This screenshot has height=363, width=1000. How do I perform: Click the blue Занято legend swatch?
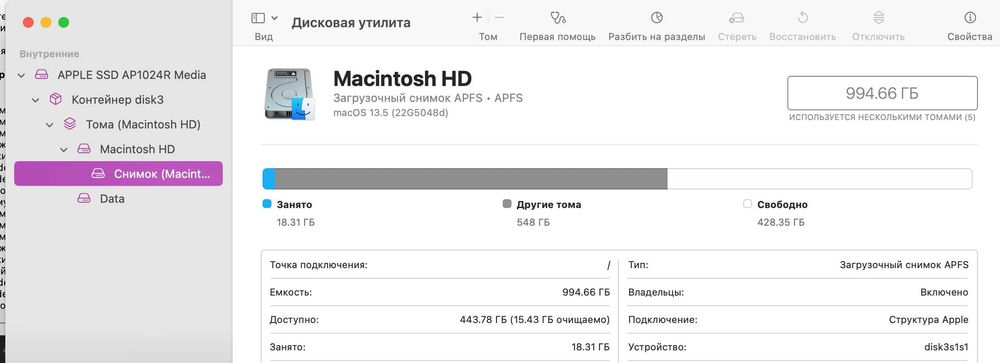point(267,204)
